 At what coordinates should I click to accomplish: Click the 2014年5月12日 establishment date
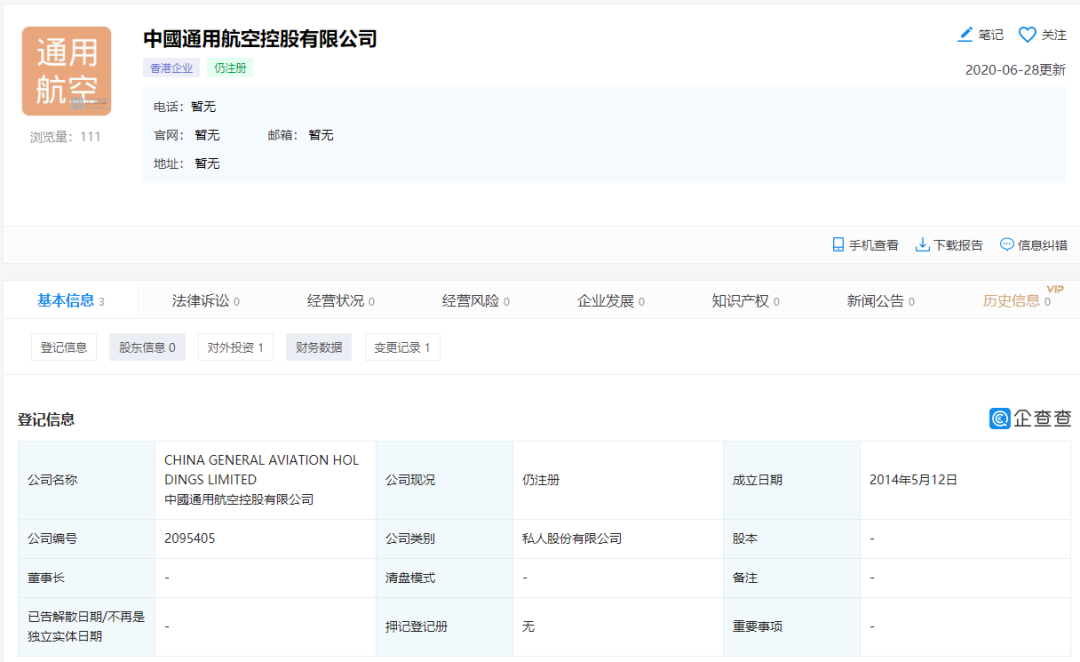pyautogui.click(x=913, y=479)
